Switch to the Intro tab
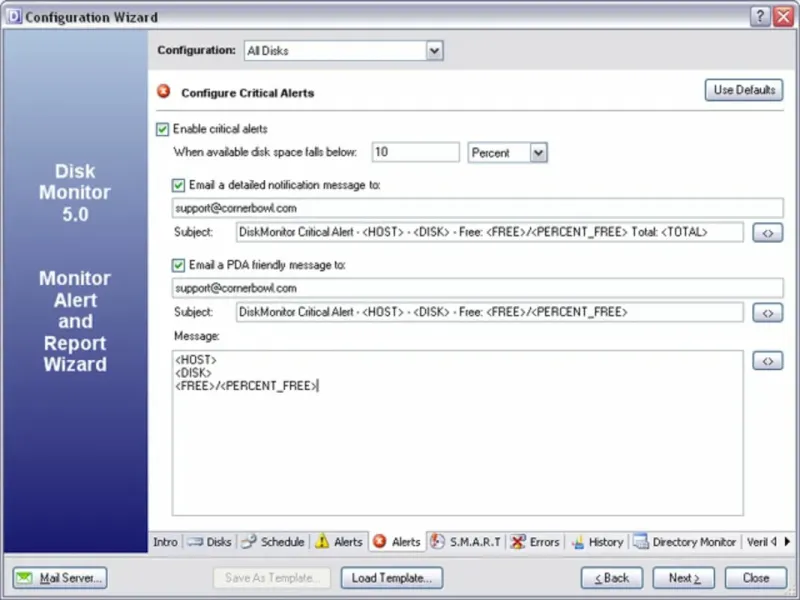Viewport: 800px width, 600px height. pos(165,542)
